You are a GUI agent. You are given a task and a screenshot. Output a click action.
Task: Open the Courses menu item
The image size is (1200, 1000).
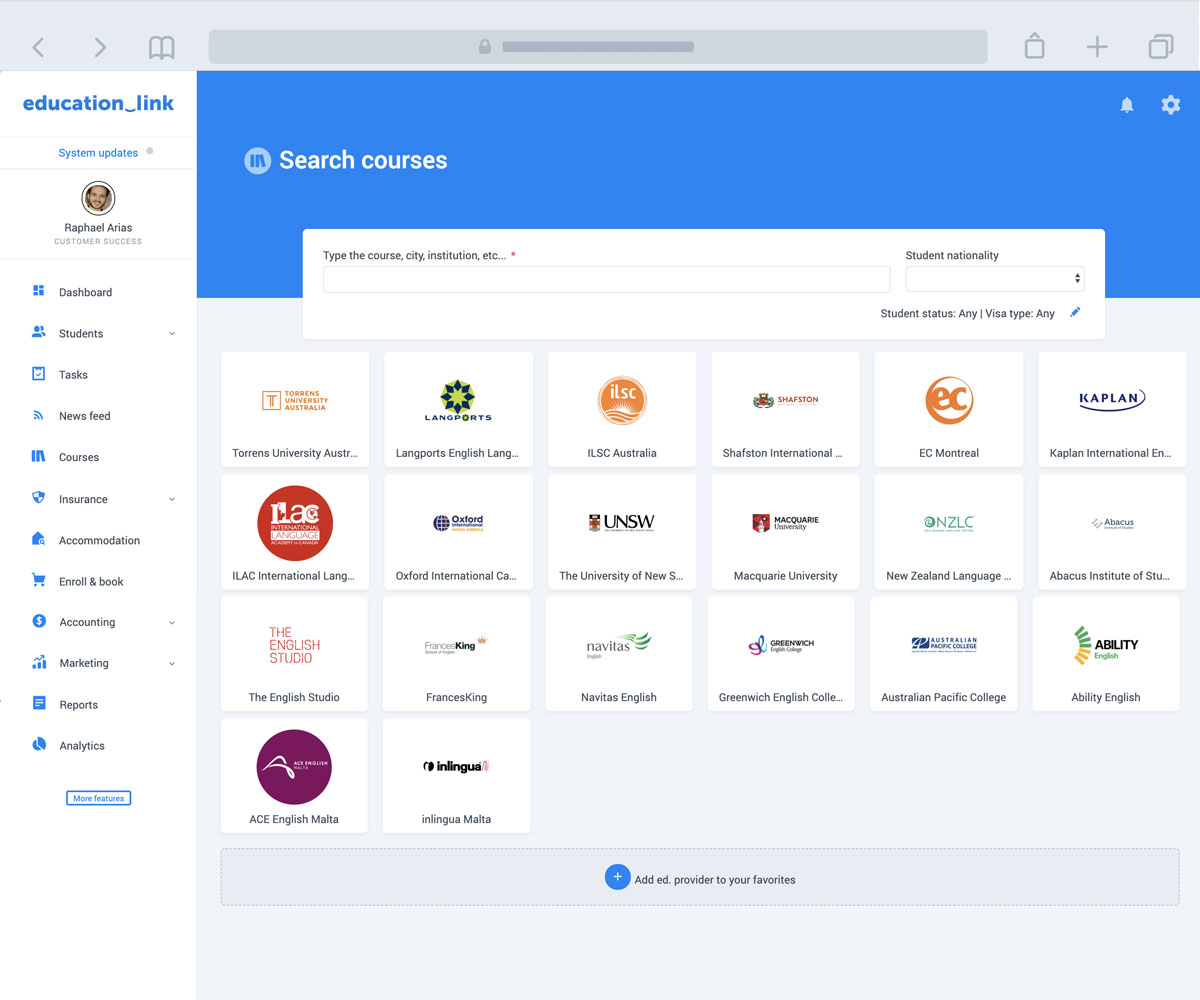coord(79,457)
